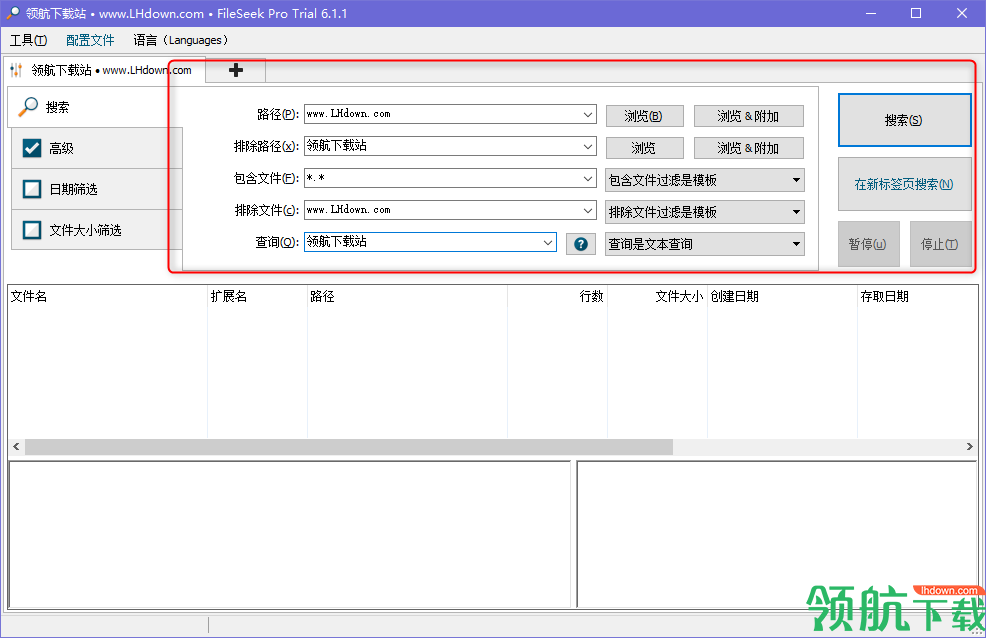Enable the 日期筛选 checkbox
Viewport: 986px width, 638px height.
32,189
